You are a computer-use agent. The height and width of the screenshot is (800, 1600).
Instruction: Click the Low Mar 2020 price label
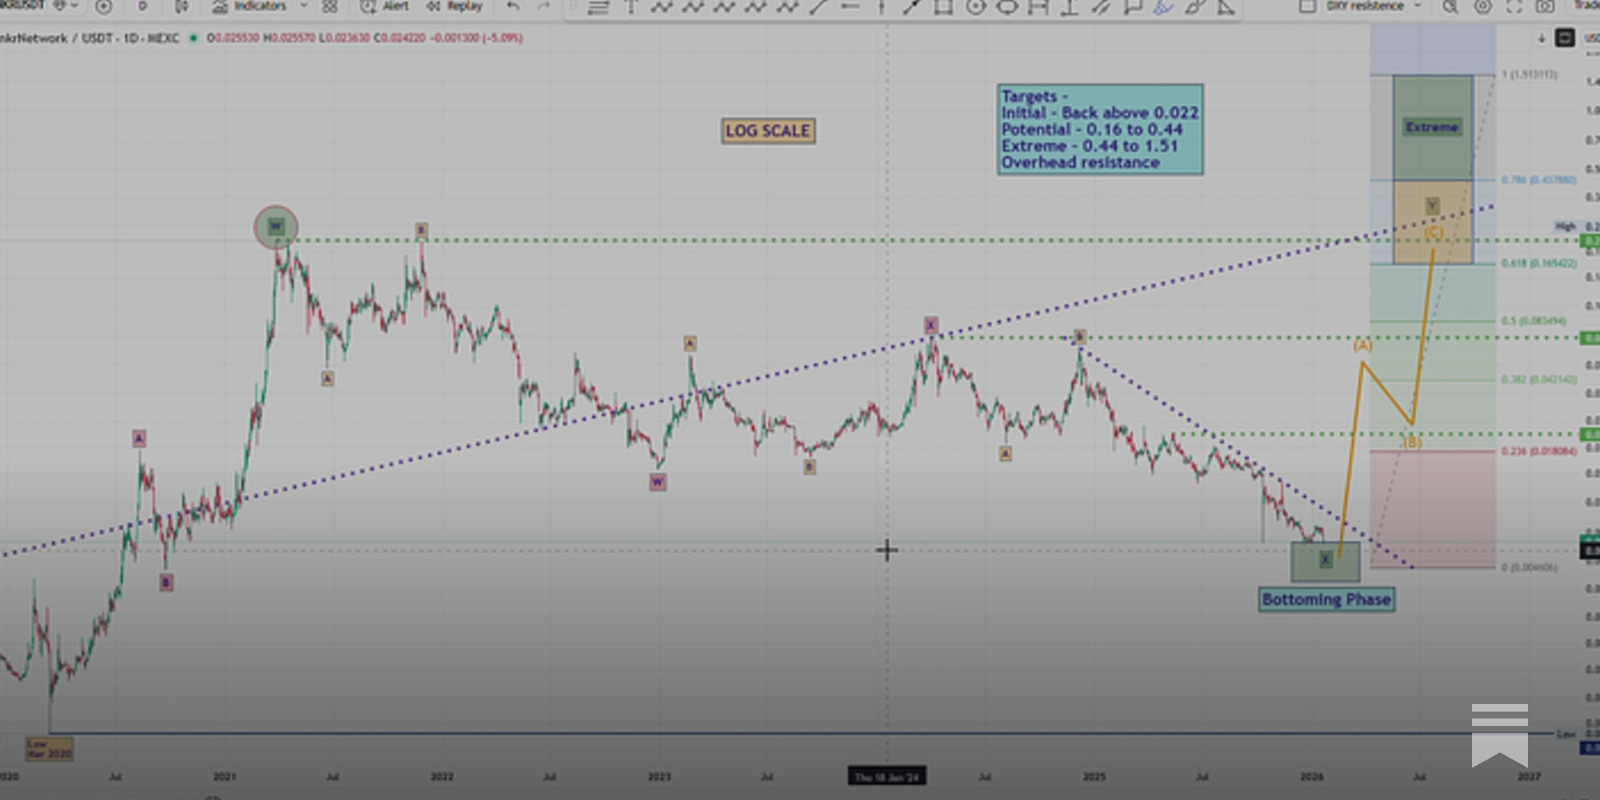click(49, 748)
